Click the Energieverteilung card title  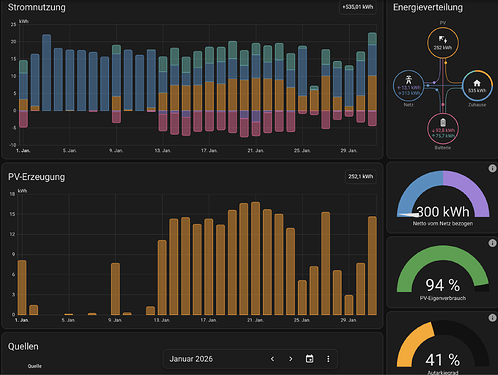(428, 7)
